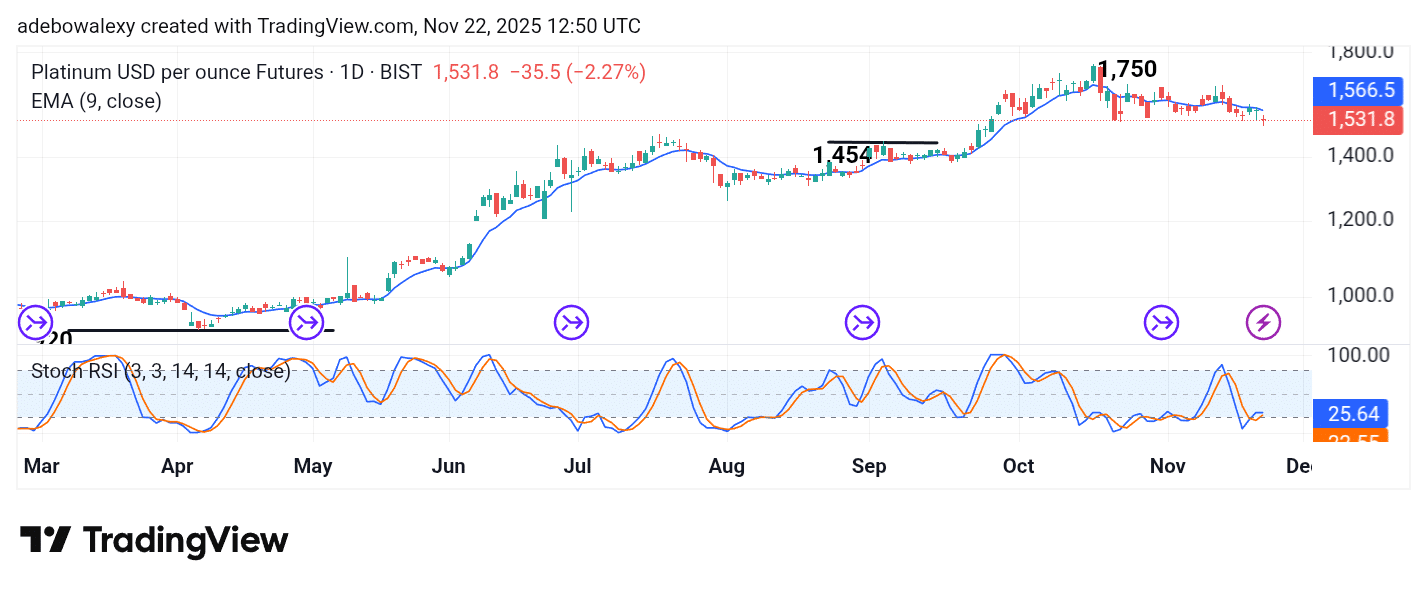
Task: Click the 1,750 peak price annotation
Action: tap(1128, 69)
